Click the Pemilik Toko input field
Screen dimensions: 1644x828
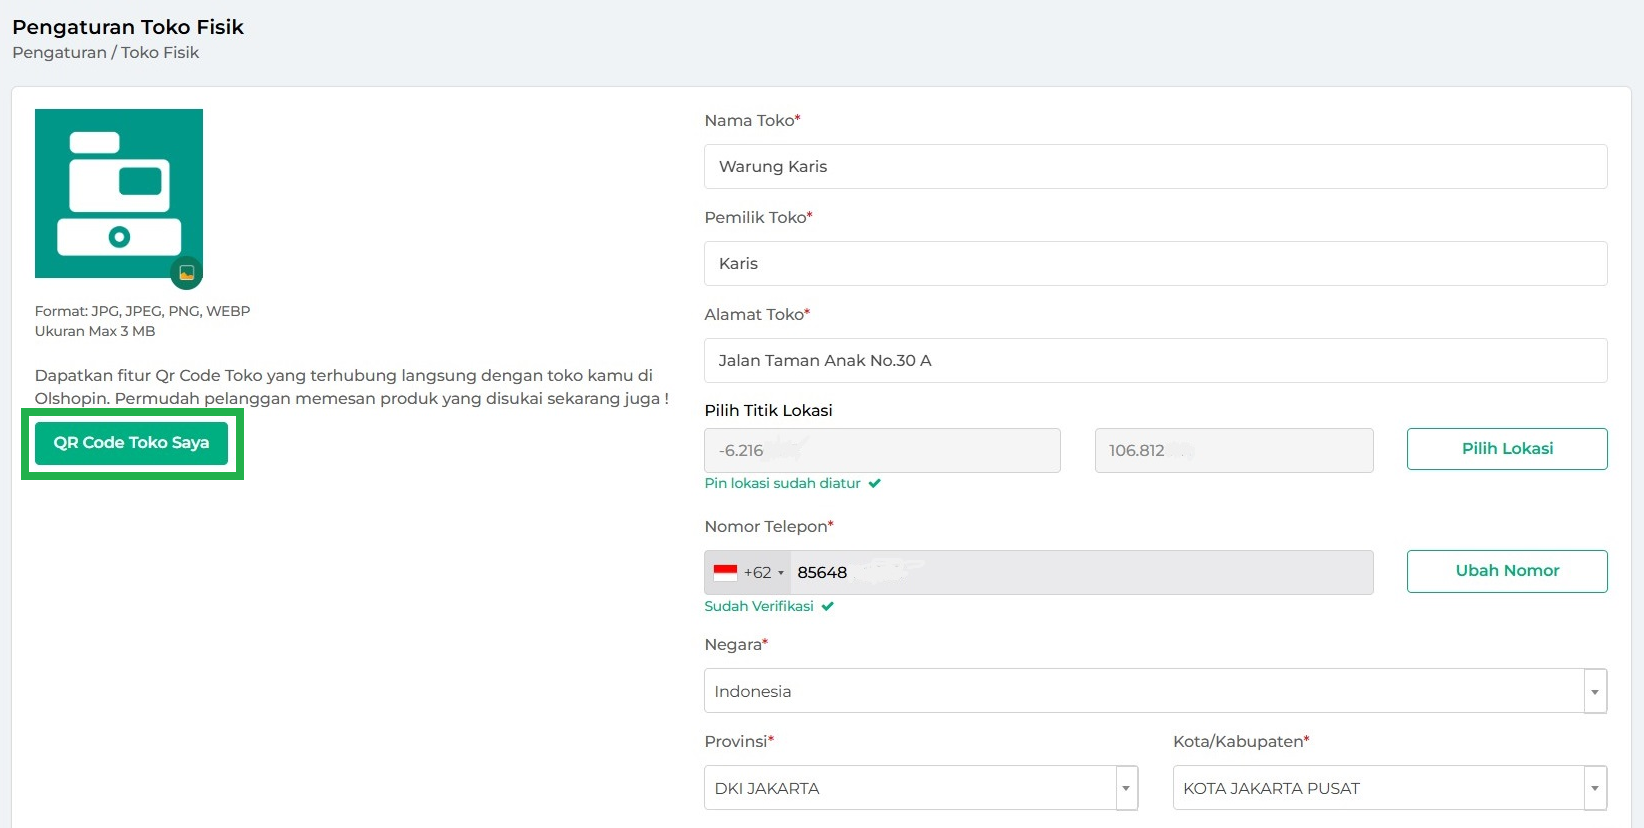[x=1155, y=263]
